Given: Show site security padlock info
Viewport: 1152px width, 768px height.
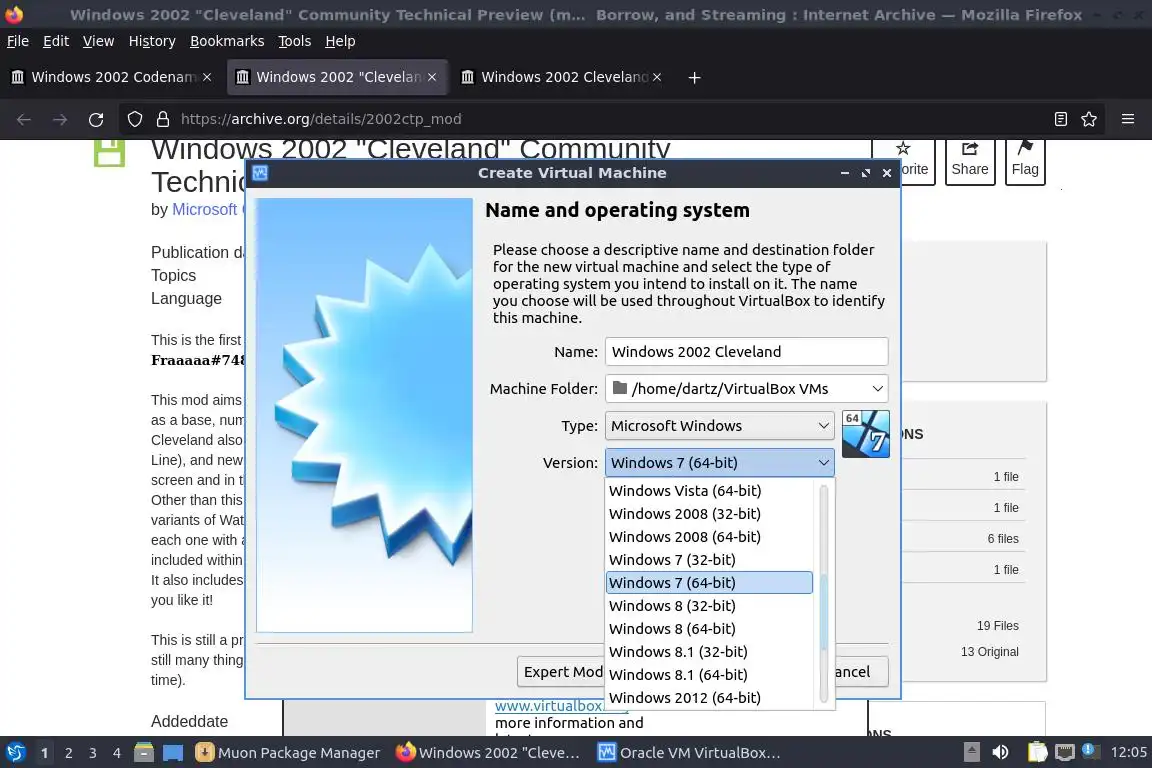Looking at the screenshot, I should [x=163, y=119].
